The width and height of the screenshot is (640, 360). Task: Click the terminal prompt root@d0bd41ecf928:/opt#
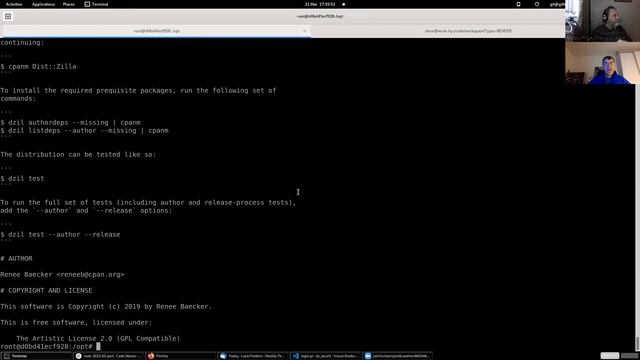pos(46,347)
